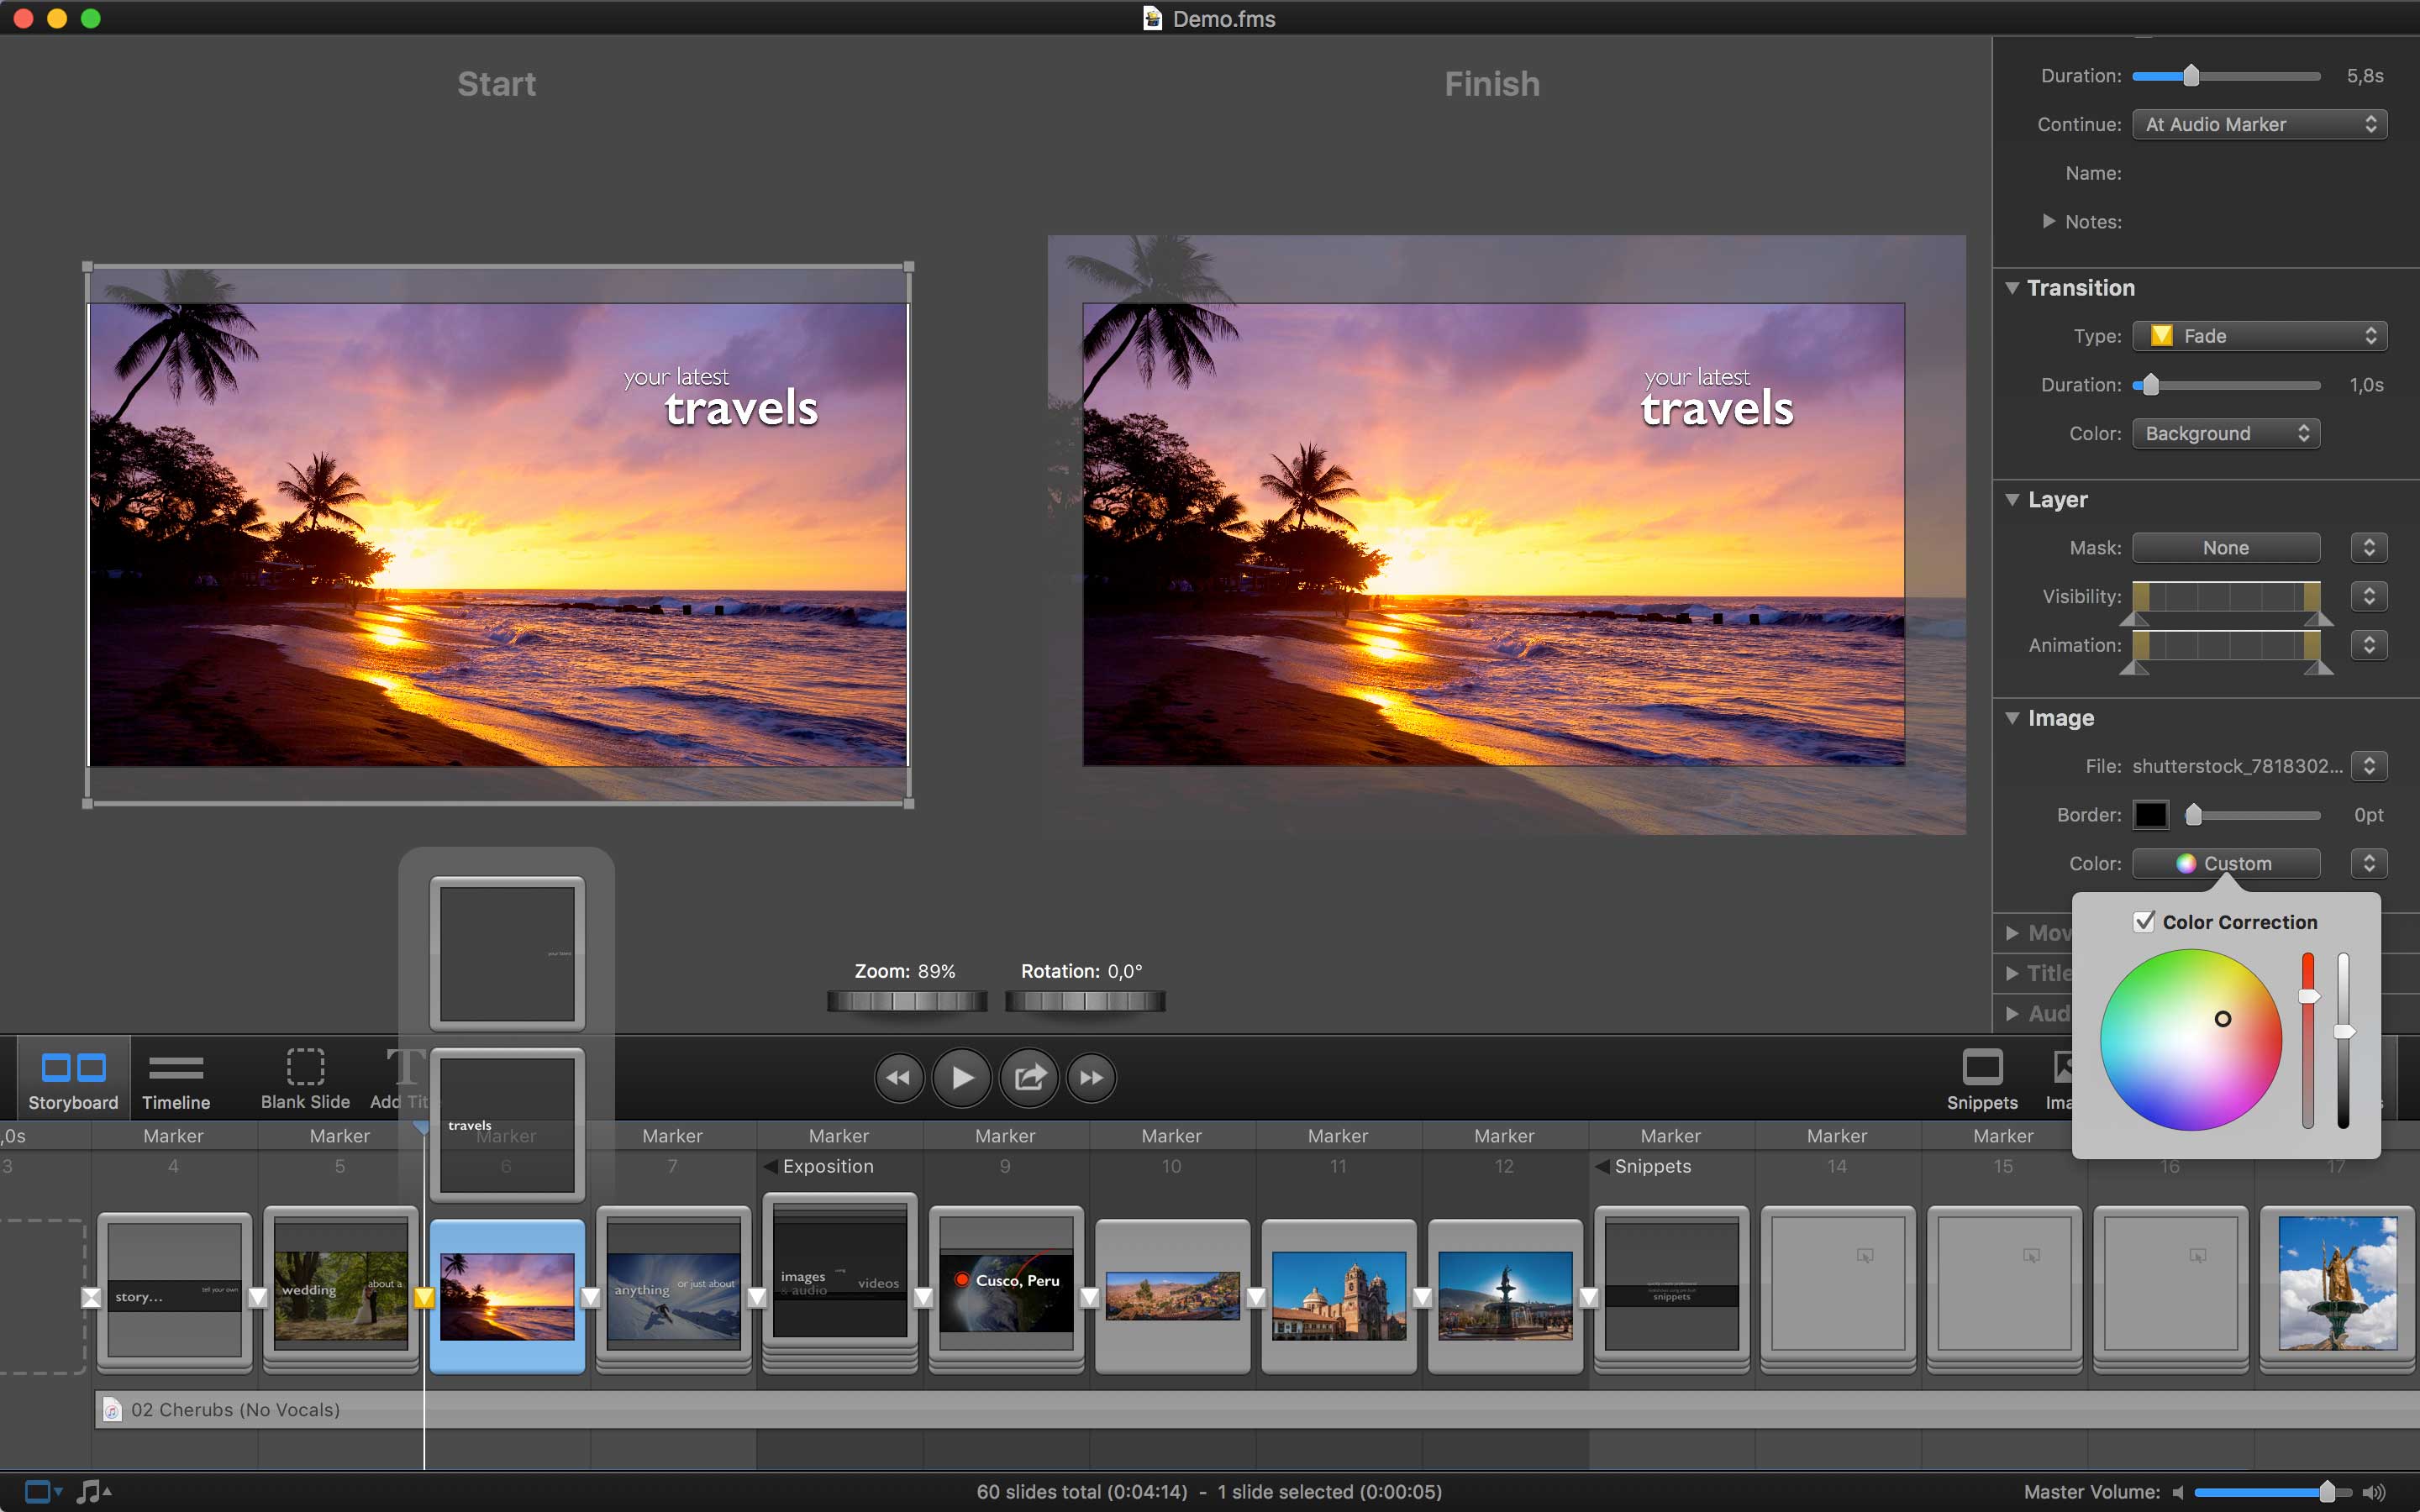This screenshot has width=2420, height=1512.
Task: Open the Transition Type Fade dropdown
Action: pos(2259,336)
